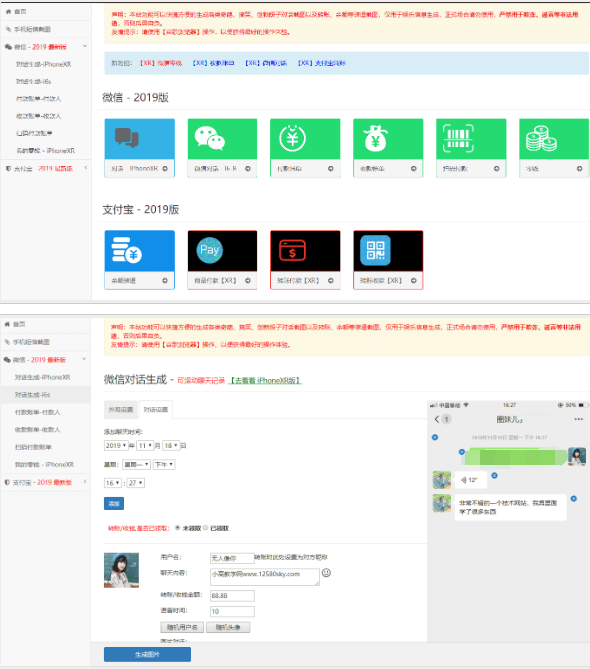Click the avatar photo beside the user name form
Image resolution: width=590 pixels, height=669 pixels.
121,570
